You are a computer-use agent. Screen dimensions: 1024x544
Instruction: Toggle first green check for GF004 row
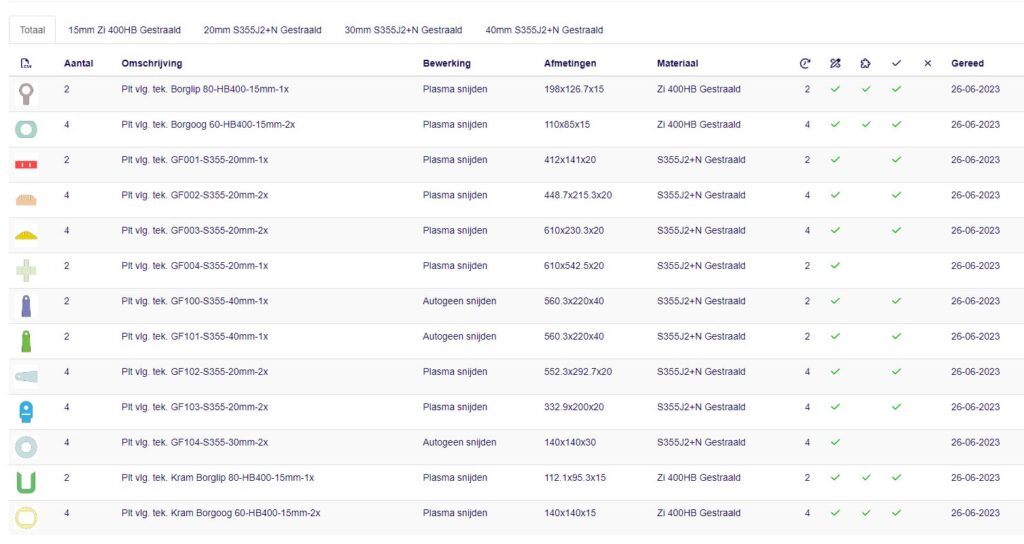(x=835, y=266)
